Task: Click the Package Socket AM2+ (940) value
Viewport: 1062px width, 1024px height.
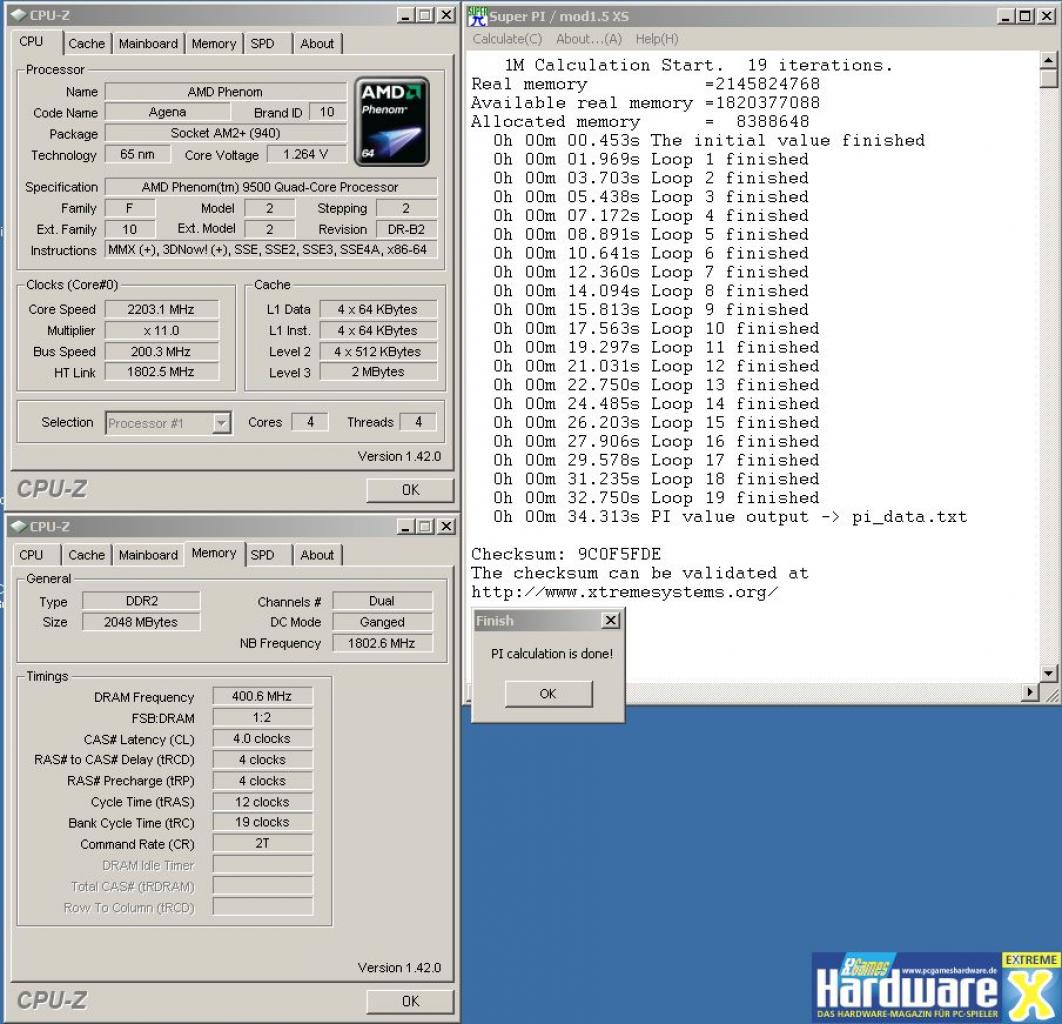Action: (226, 133)
